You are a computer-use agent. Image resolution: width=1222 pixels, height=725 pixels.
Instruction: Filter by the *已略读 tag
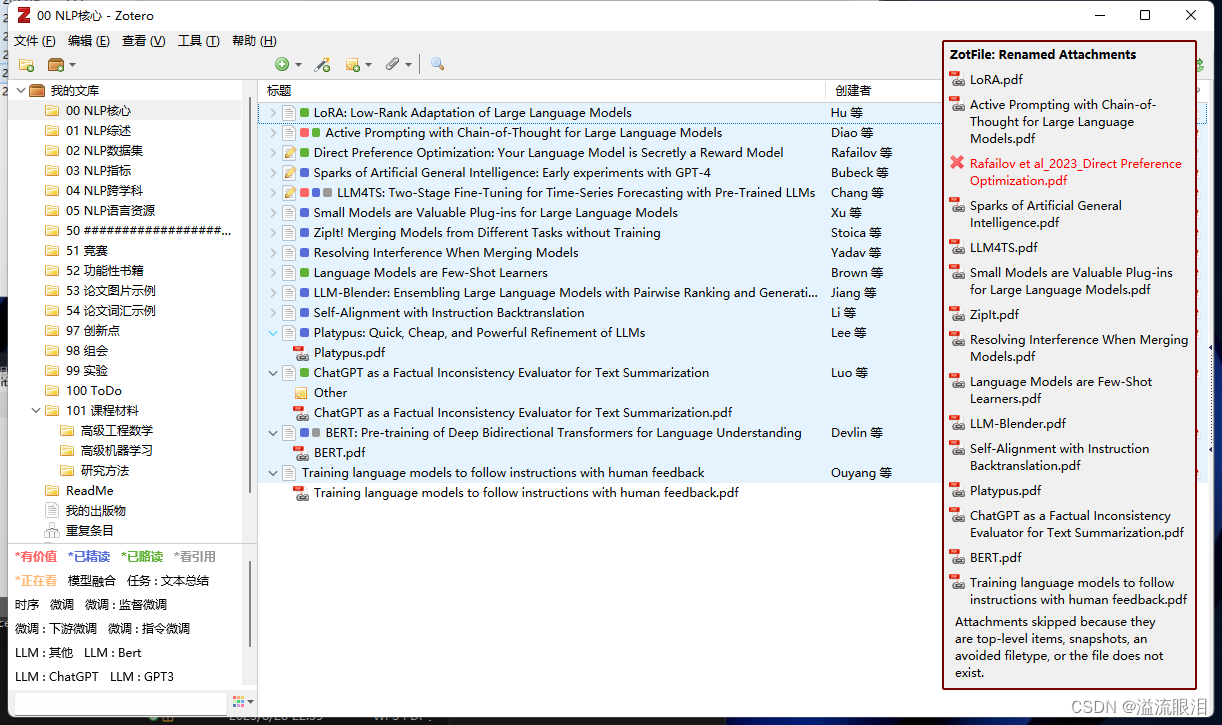click(142, 557)
